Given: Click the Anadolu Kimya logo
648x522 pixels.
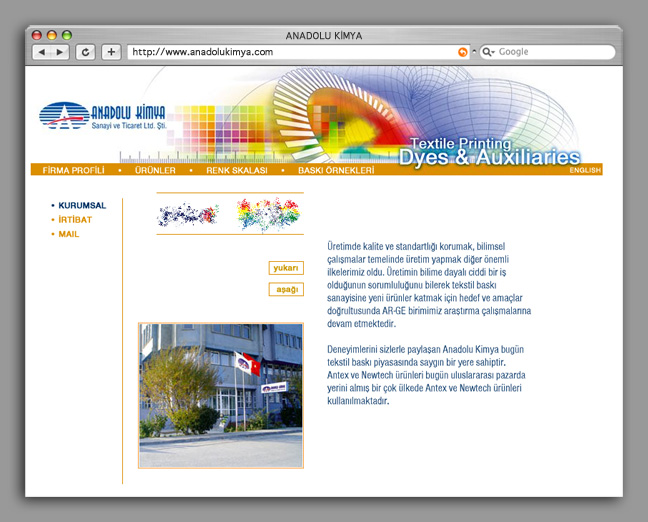Looking at the screenshot, I should point(102,116).
